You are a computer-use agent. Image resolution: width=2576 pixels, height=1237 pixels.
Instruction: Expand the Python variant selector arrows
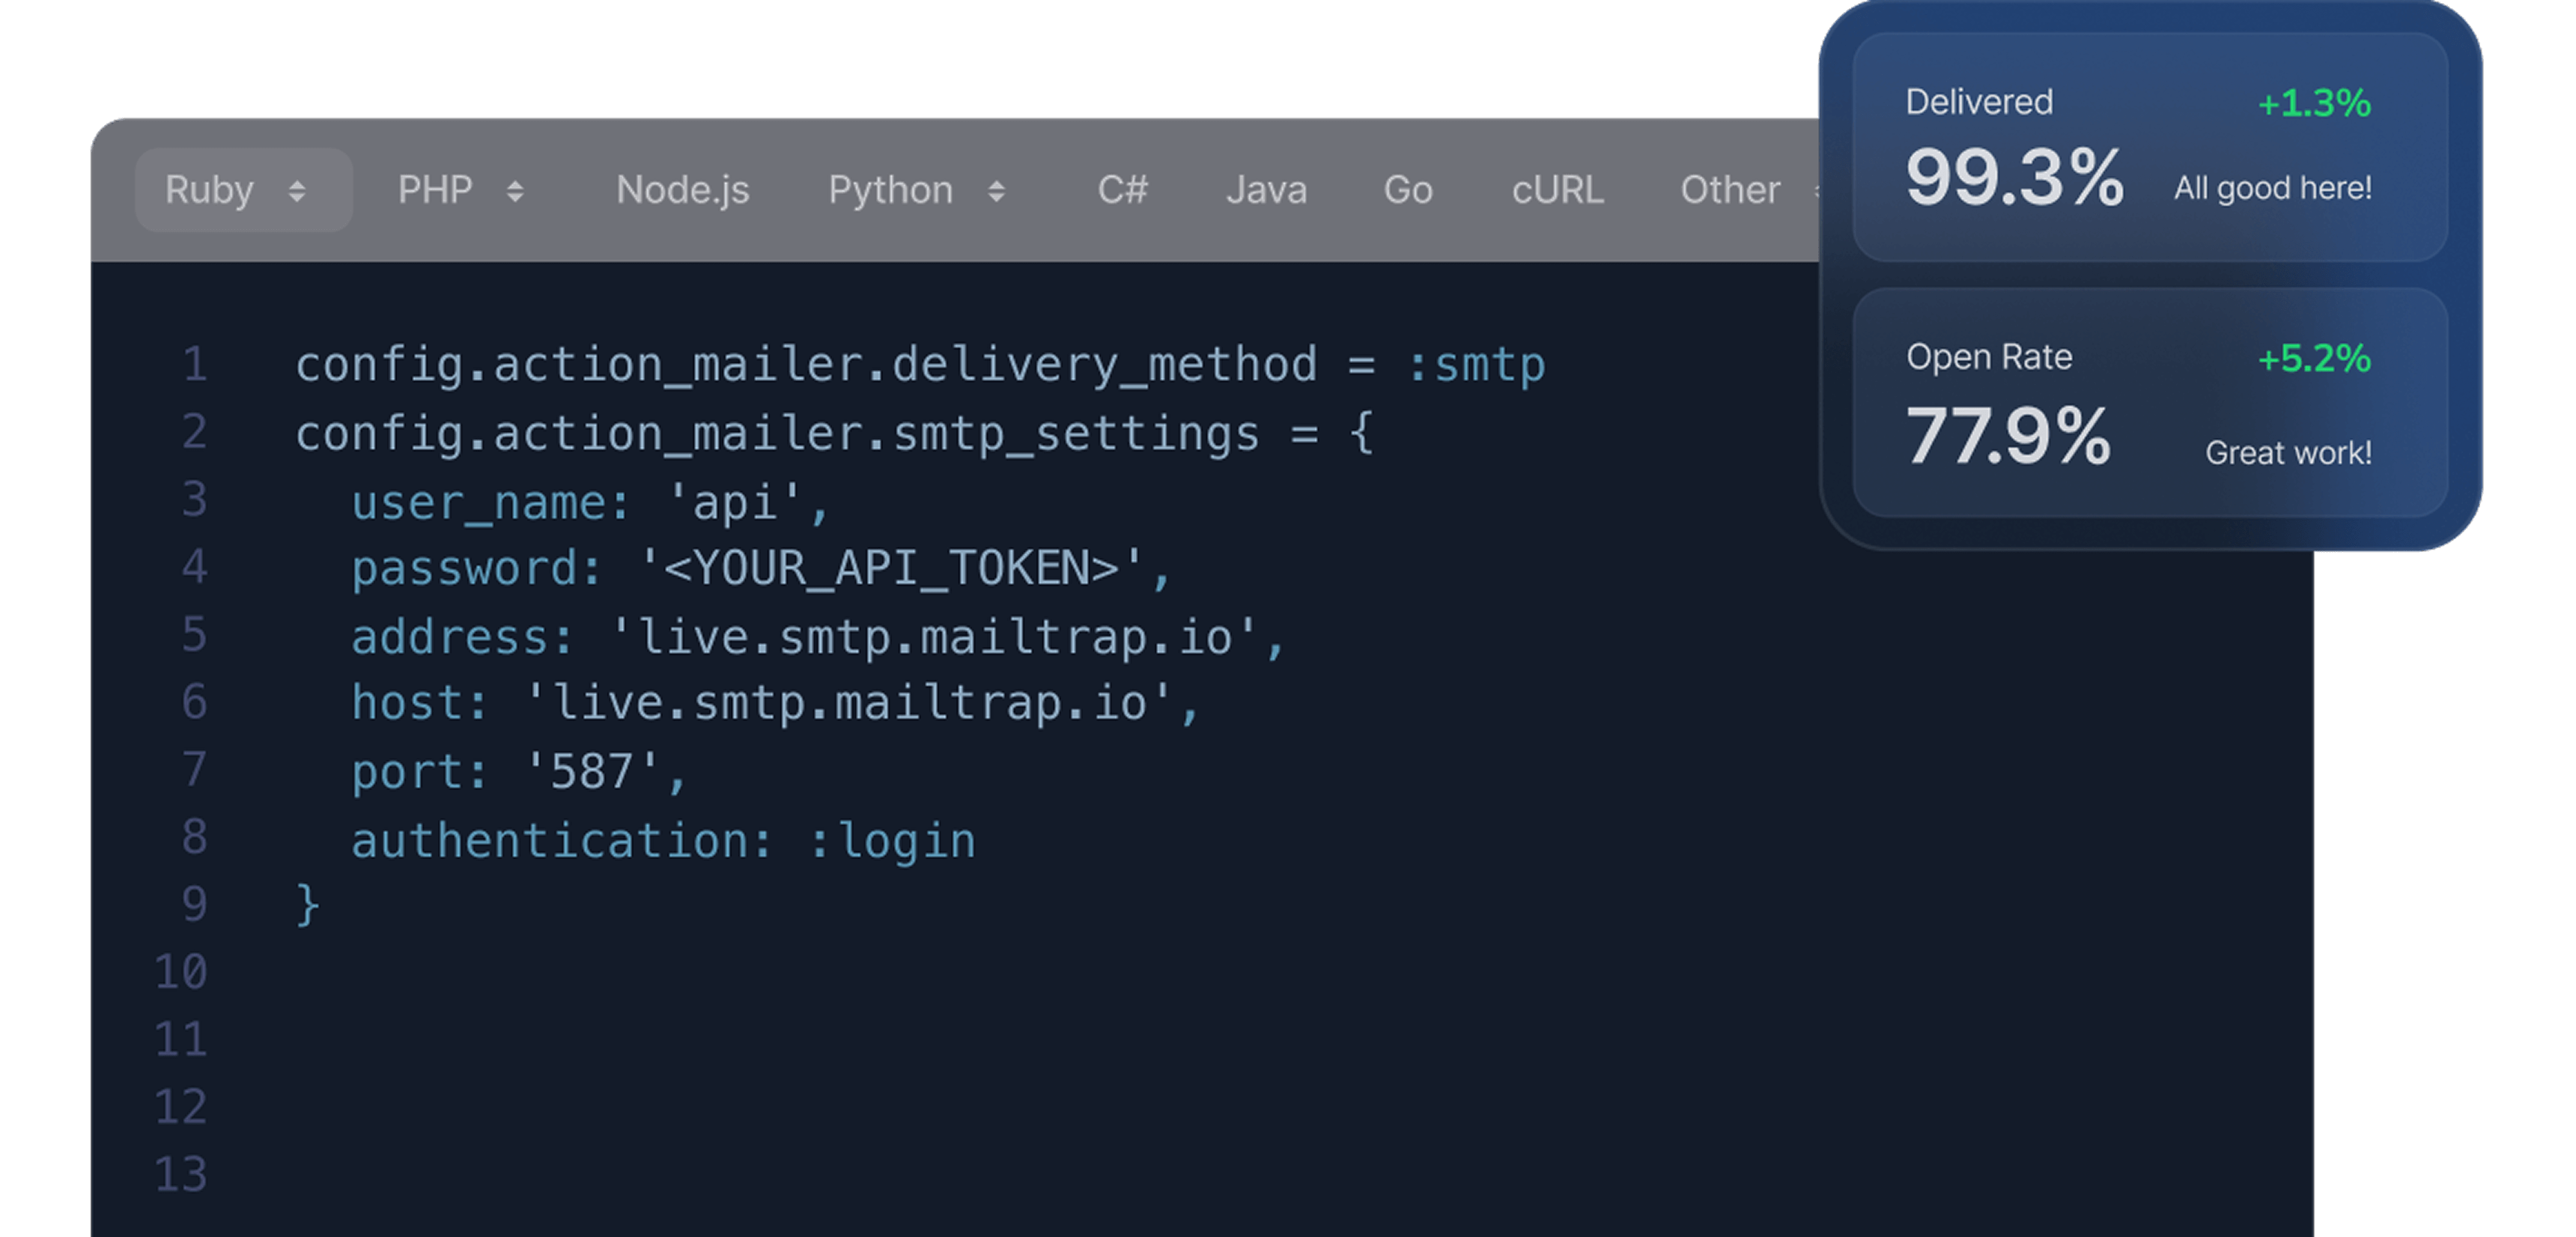pos(996,191)
